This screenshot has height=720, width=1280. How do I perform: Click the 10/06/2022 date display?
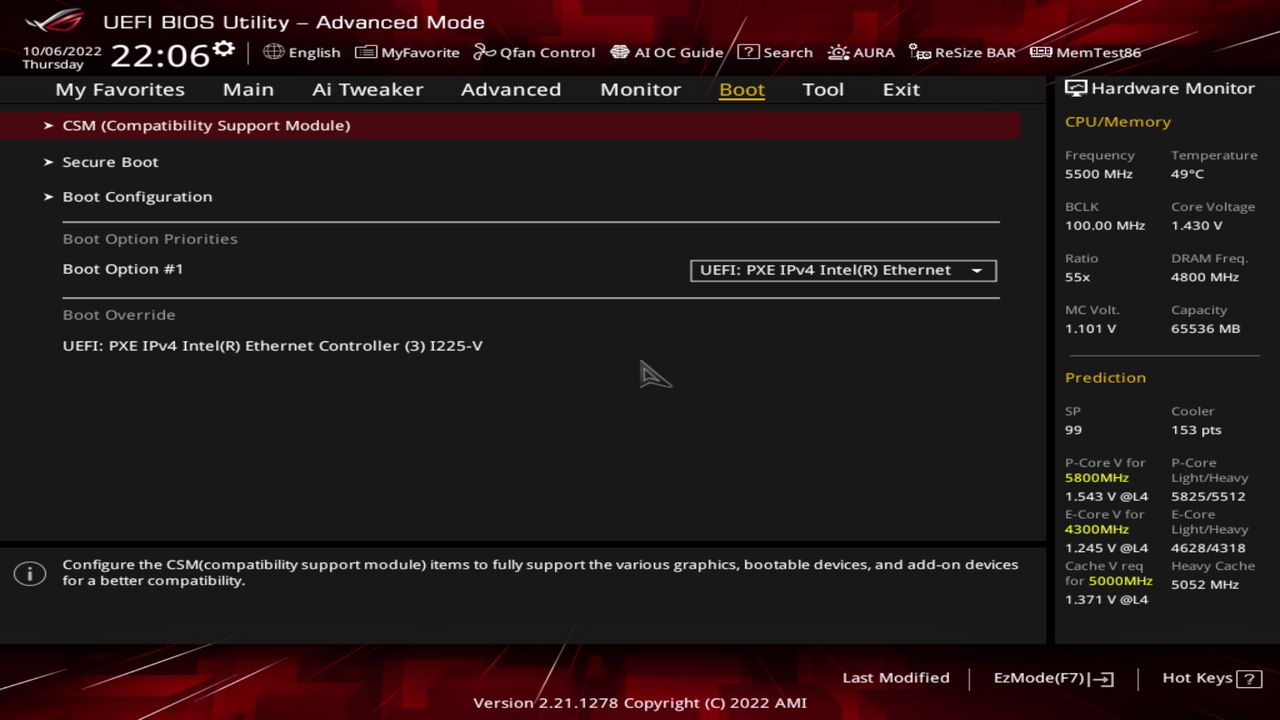pyautogui.click(x=62, y=50)
